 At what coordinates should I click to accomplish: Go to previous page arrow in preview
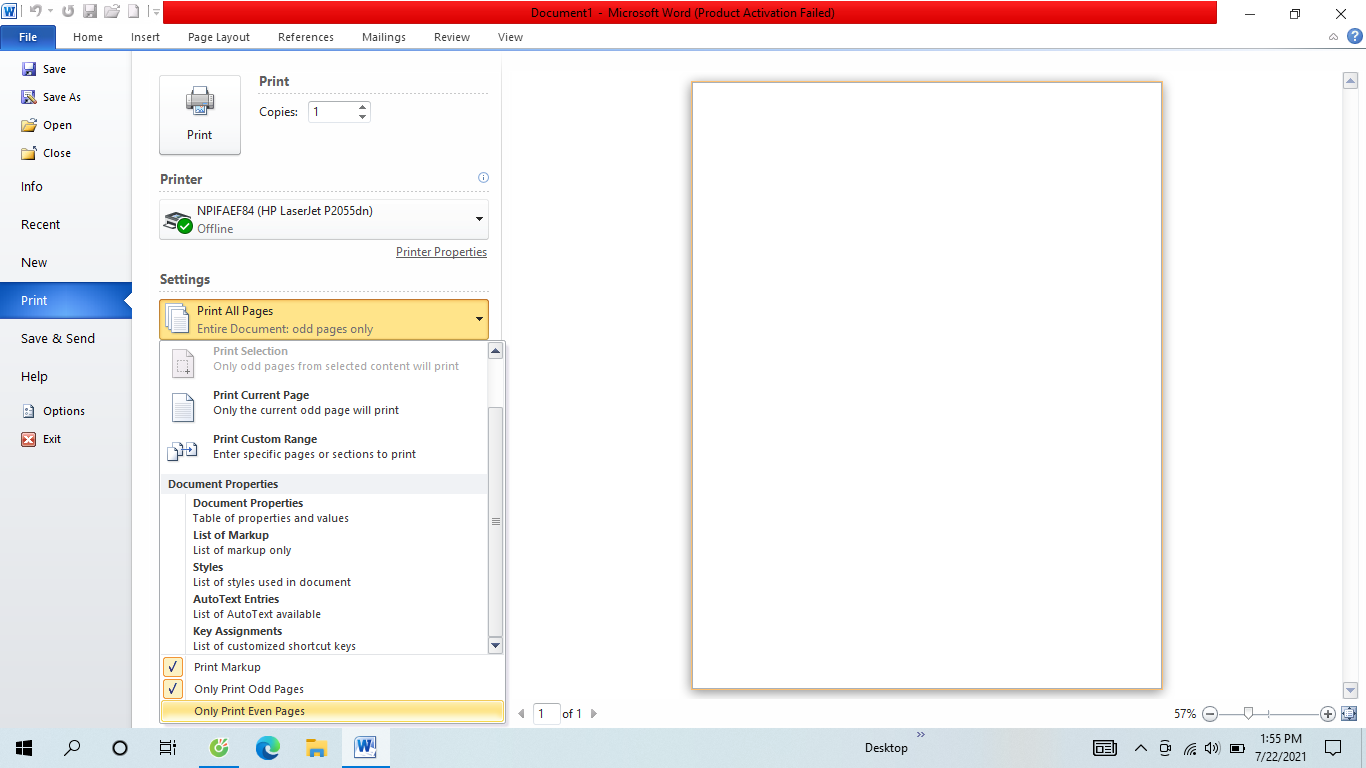(x=521, y=714)
